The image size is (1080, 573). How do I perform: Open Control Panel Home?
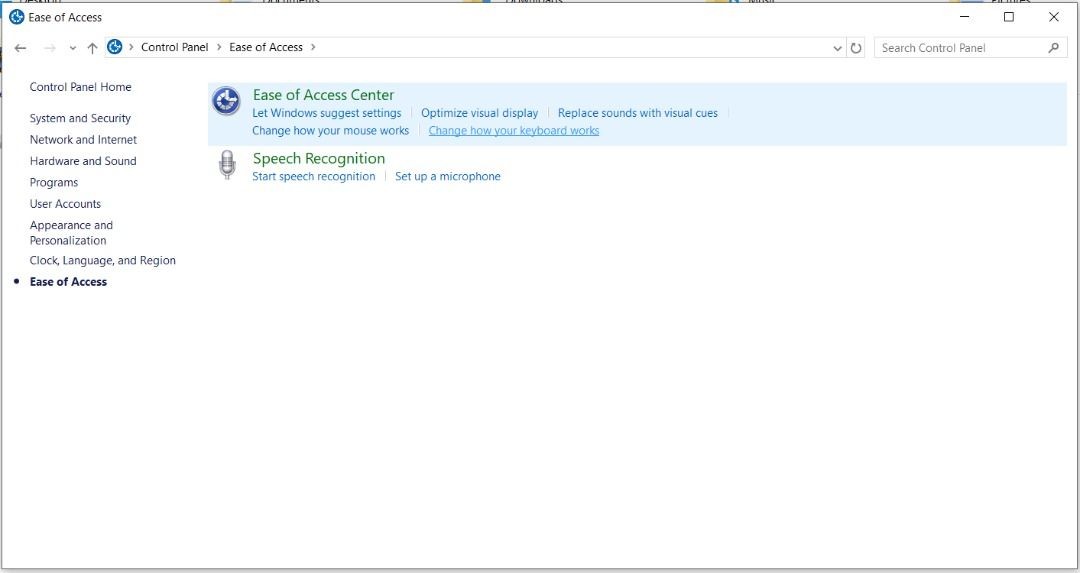click(80, 87)
